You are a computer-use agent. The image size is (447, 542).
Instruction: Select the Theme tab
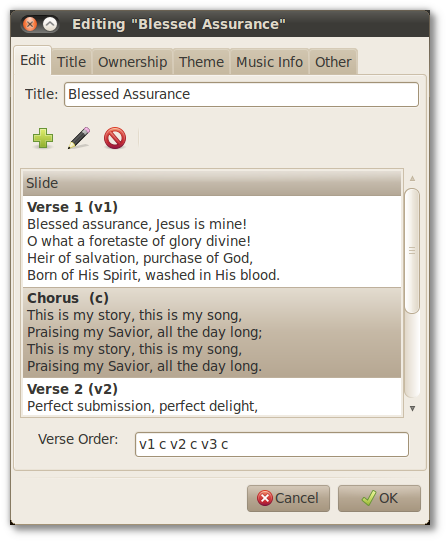(x=202, y=62)
